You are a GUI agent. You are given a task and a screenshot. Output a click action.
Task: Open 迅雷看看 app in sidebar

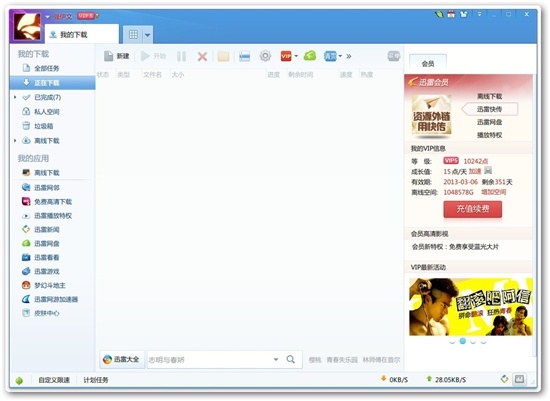53,258
